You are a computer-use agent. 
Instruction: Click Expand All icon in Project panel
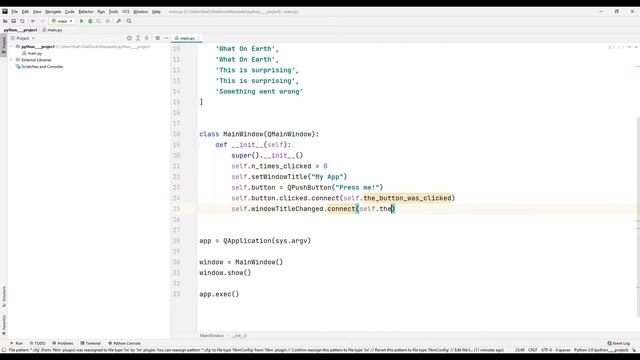click(138, 38)
